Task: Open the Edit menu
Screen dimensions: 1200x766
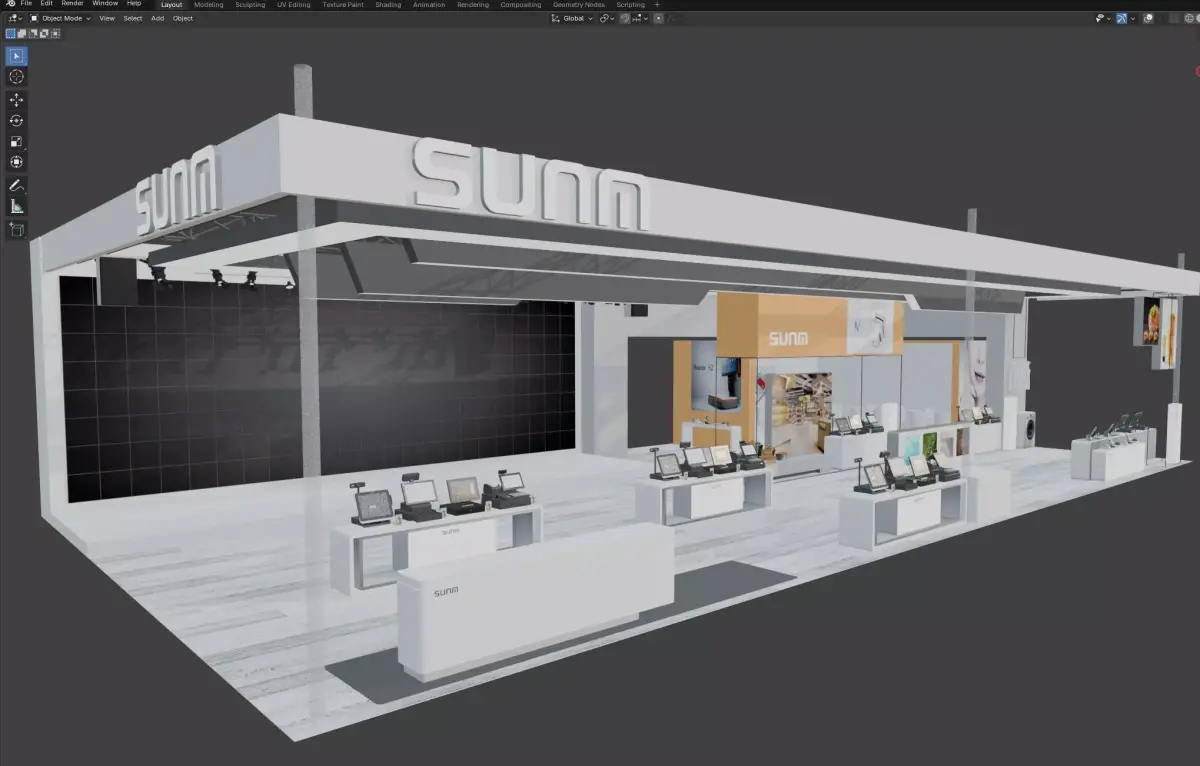Action: coord(46,4)
